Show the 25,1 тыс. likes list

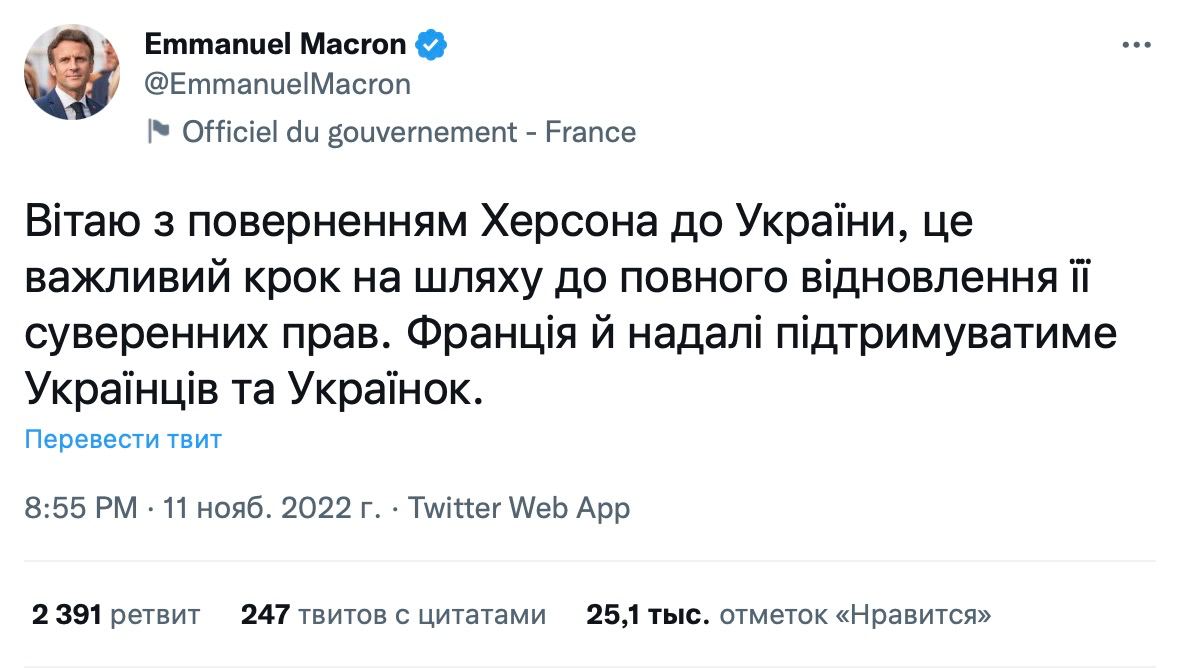(x=788, y=614)
